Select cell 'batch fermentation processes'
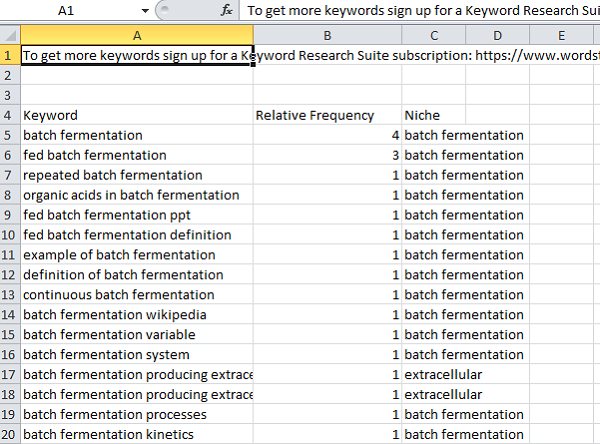The width and height of the screenshot is (600, 444). coord(137,414)
